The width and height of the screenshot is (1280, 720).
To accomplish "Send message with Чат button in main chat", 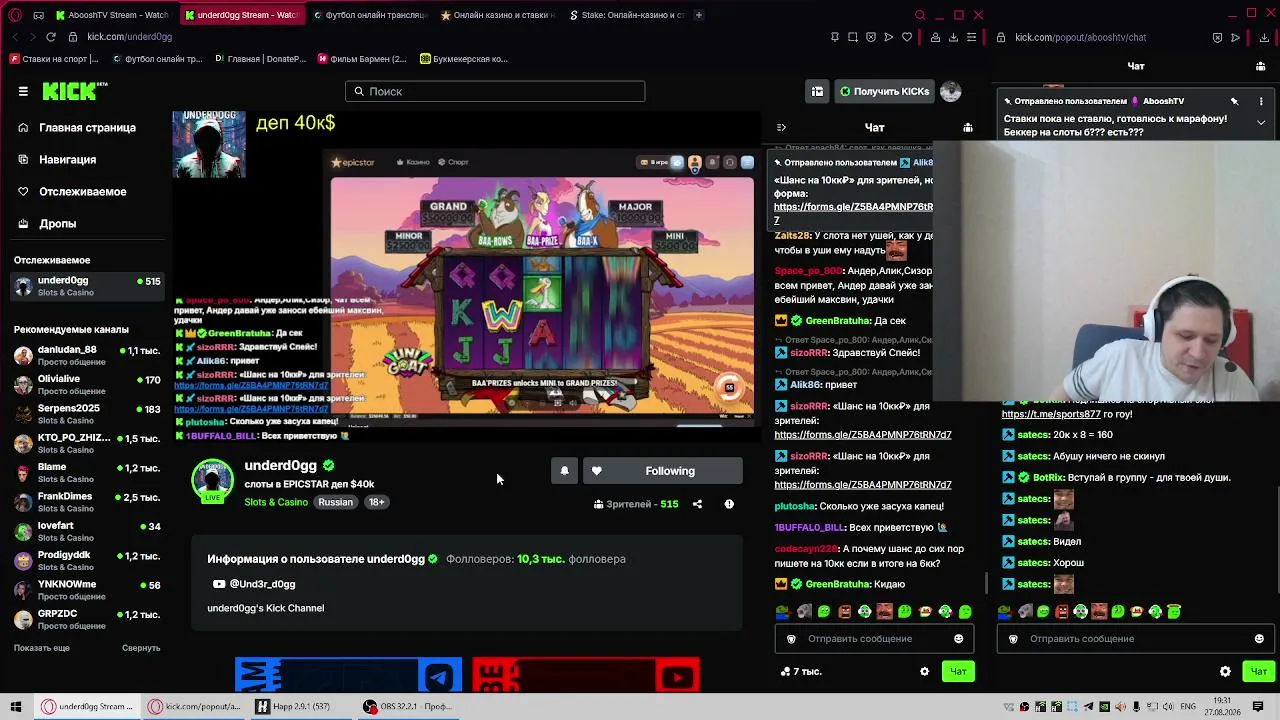I will coord(958,672).
